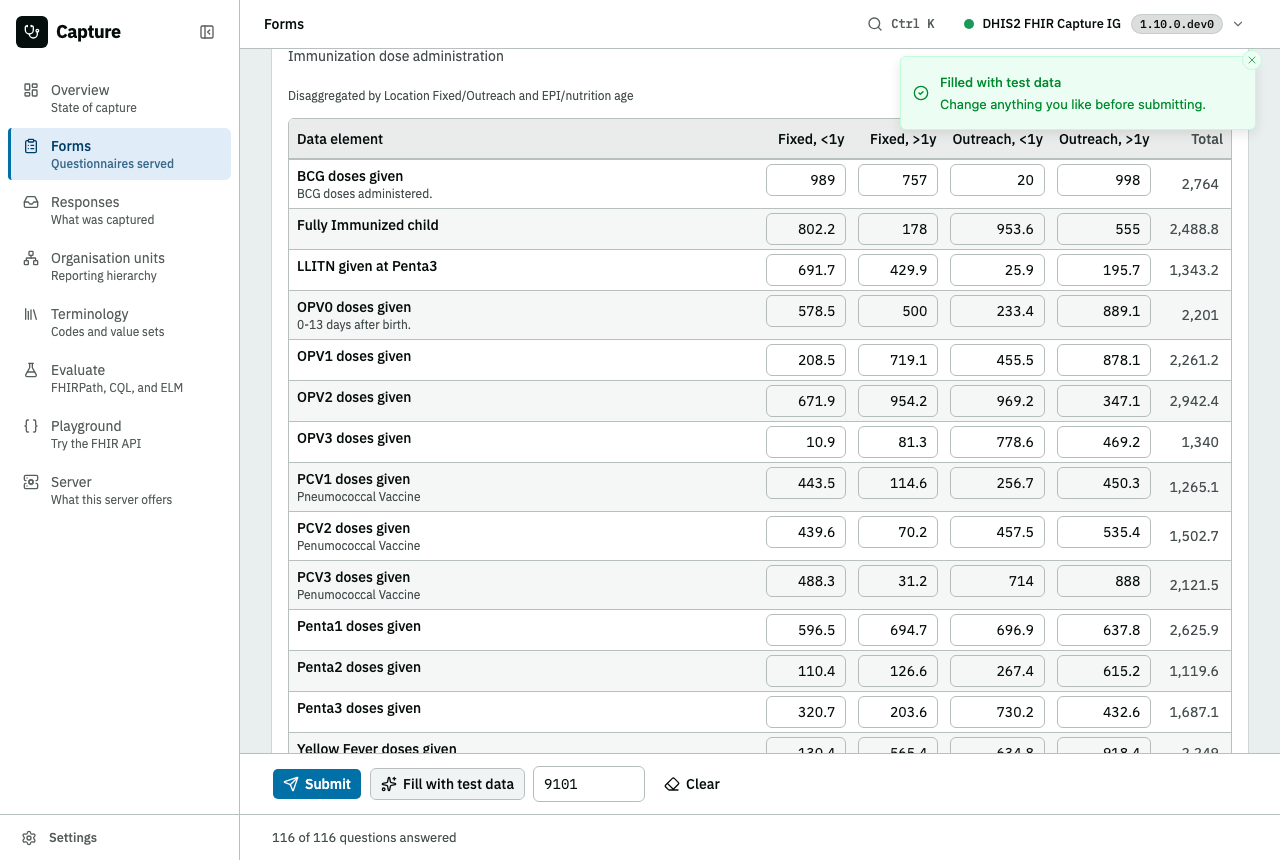Open the Overview page

click(119, 98)
